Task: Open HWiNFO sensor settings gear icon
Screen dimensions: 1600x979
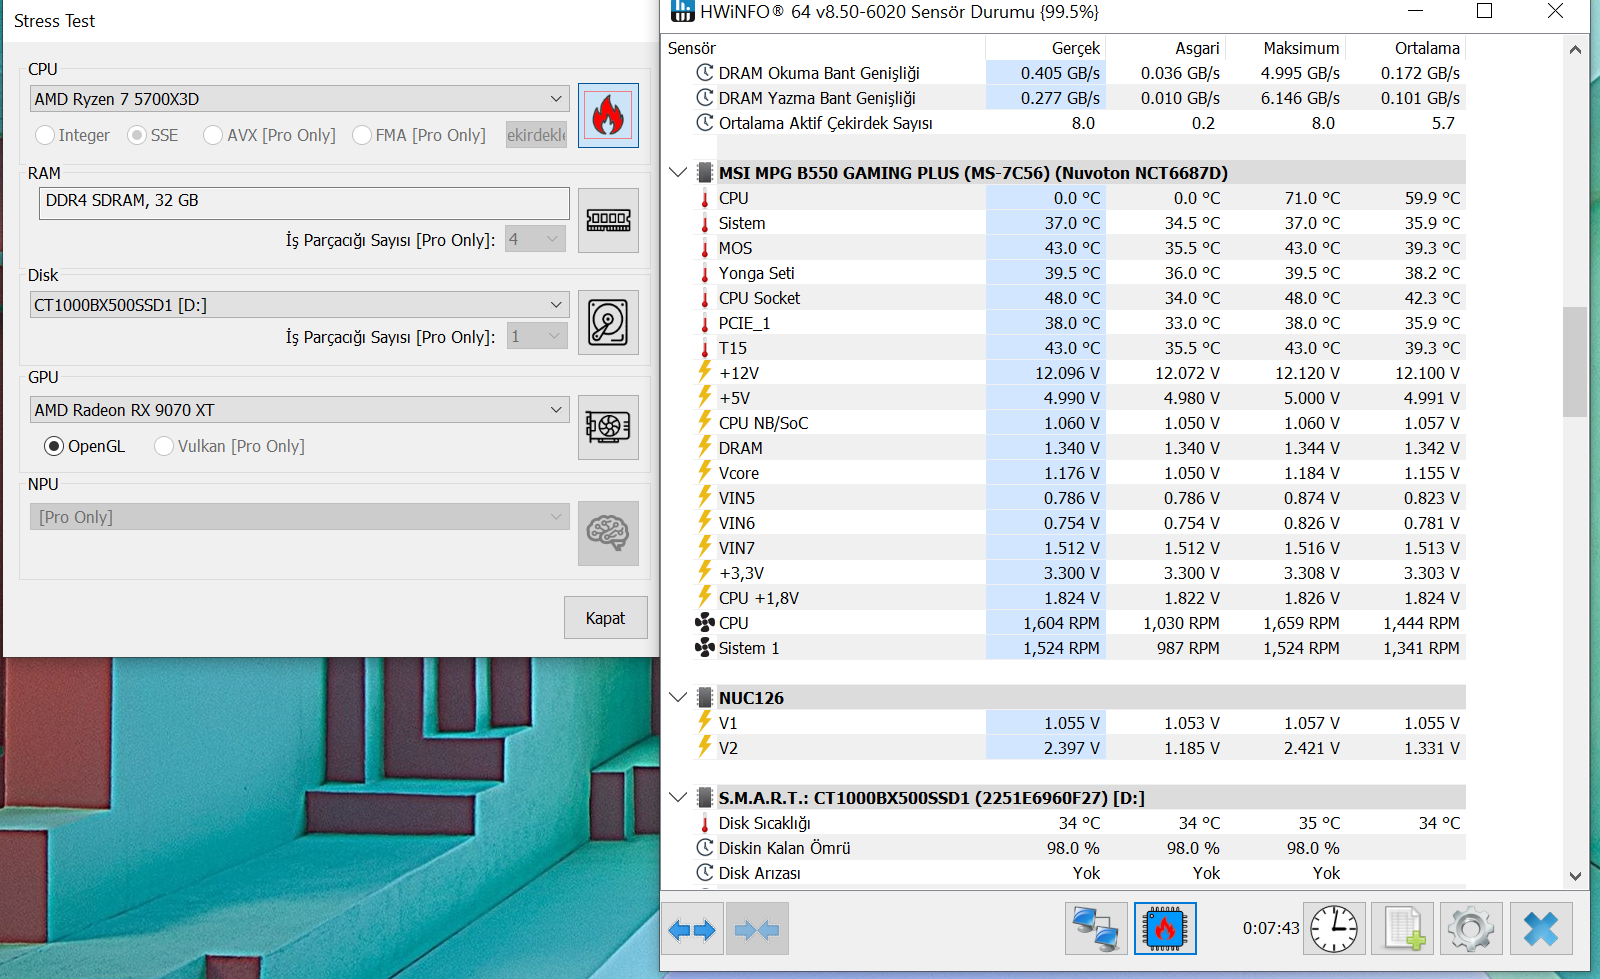Action: point(1471,929)
